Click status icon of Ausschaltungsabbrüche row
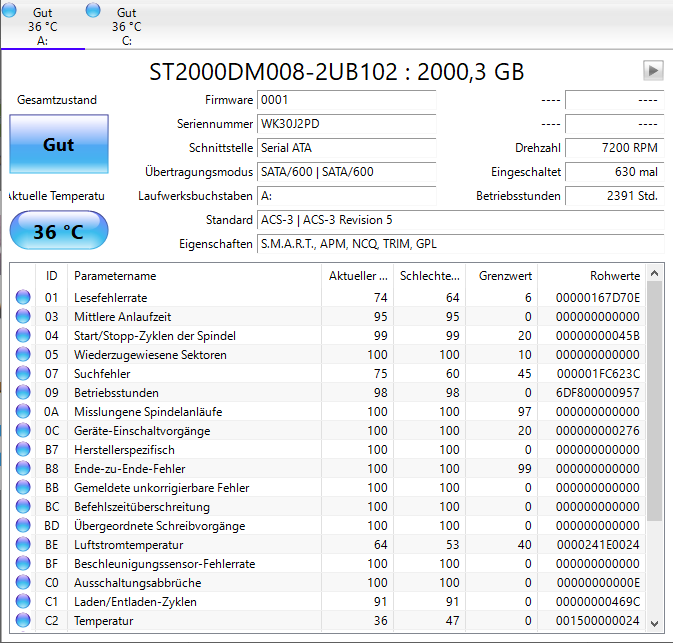This screenshot has width=673, height=643. (23, 582)
